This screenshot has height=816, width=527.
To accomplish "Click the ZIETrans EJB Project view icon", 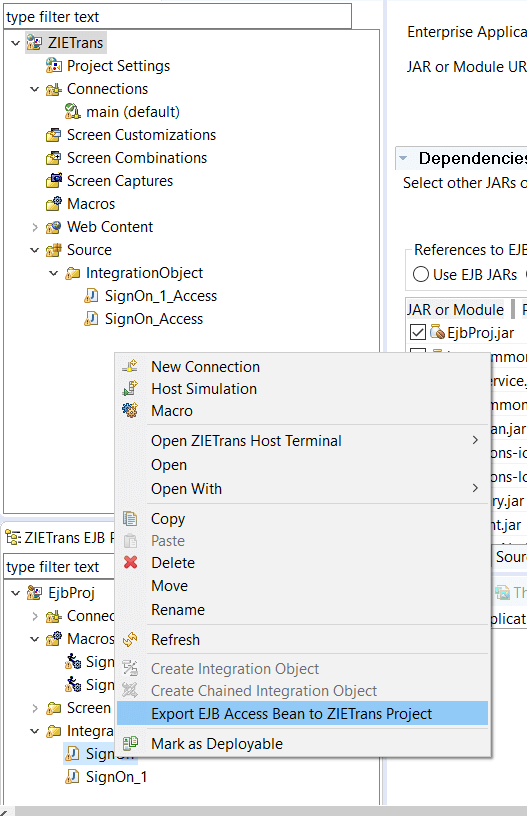I will (13, 538).
